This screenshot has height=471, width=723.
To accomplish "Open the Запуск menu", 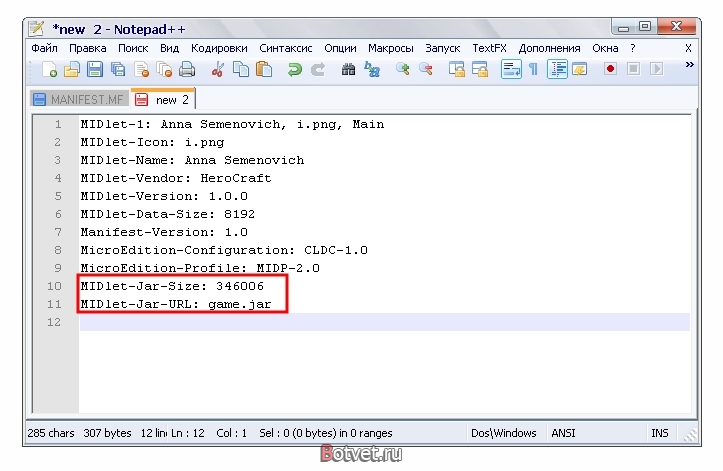I will 443,48.
